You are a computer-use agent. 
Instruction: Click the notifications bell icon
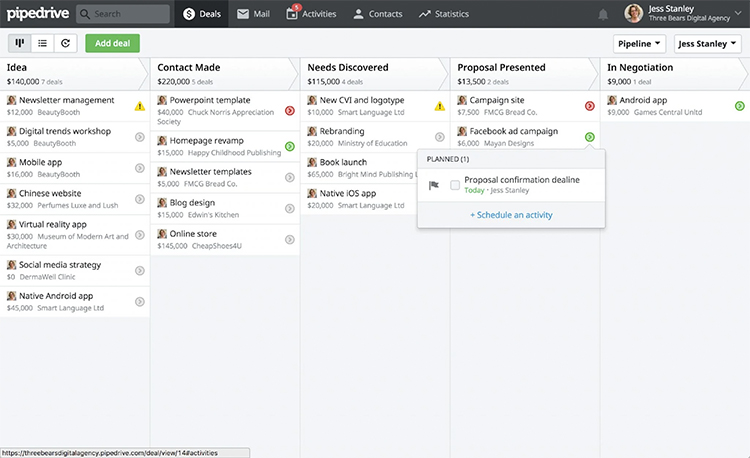(x=603, y=14)
